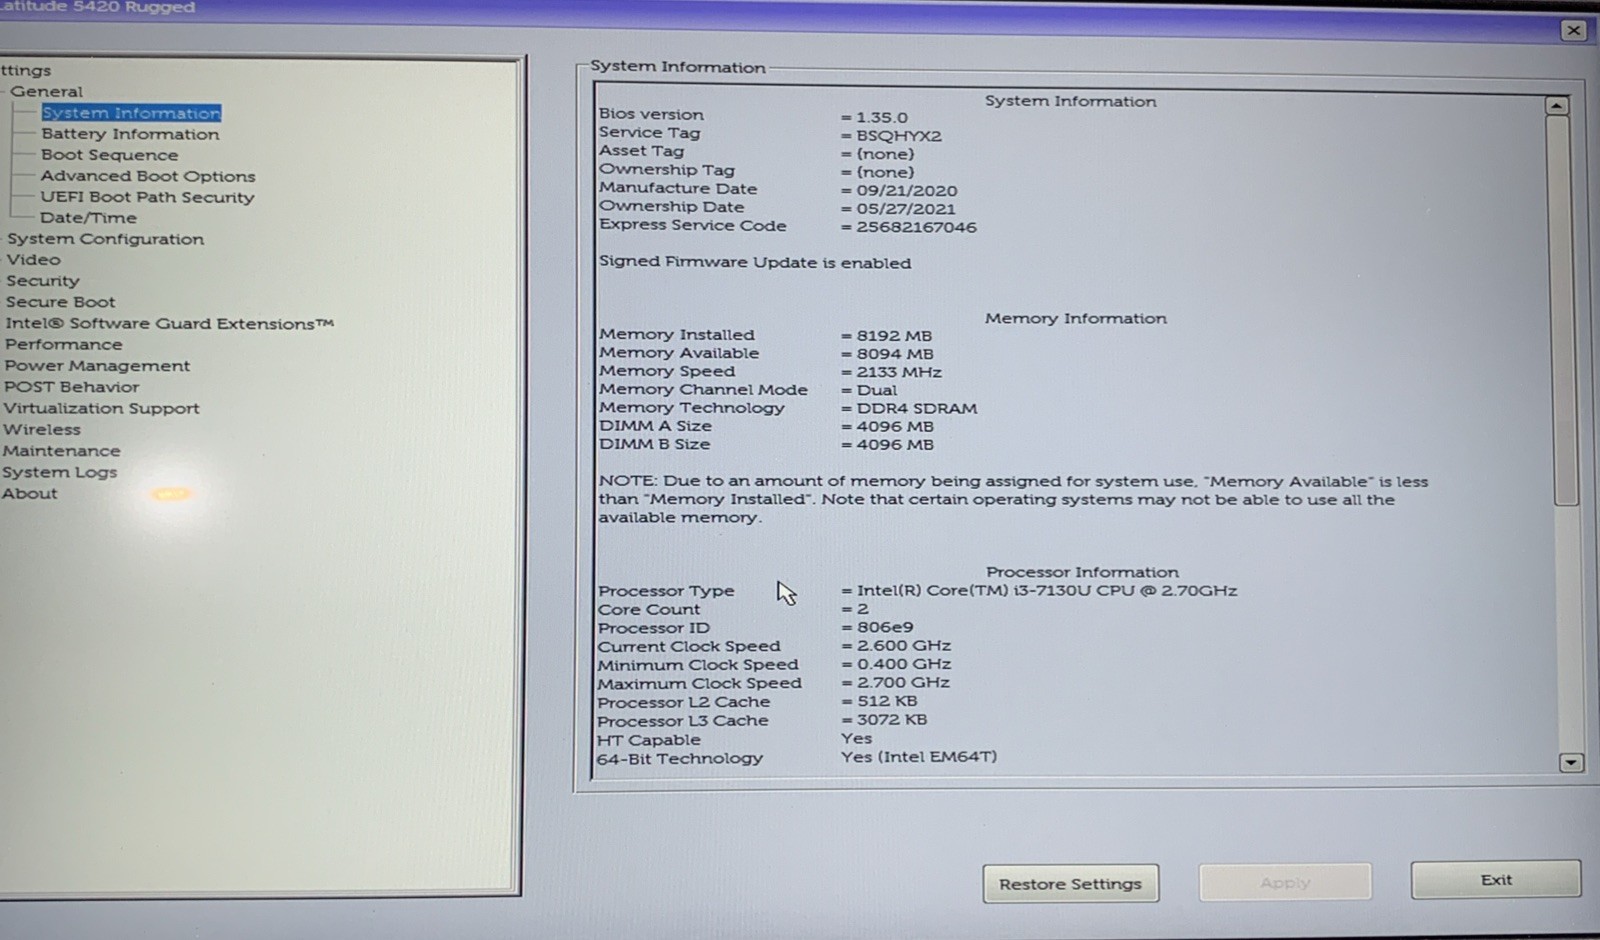1600x940 pixels.
Task: Open Virtualization Support category
Action: 101,409
